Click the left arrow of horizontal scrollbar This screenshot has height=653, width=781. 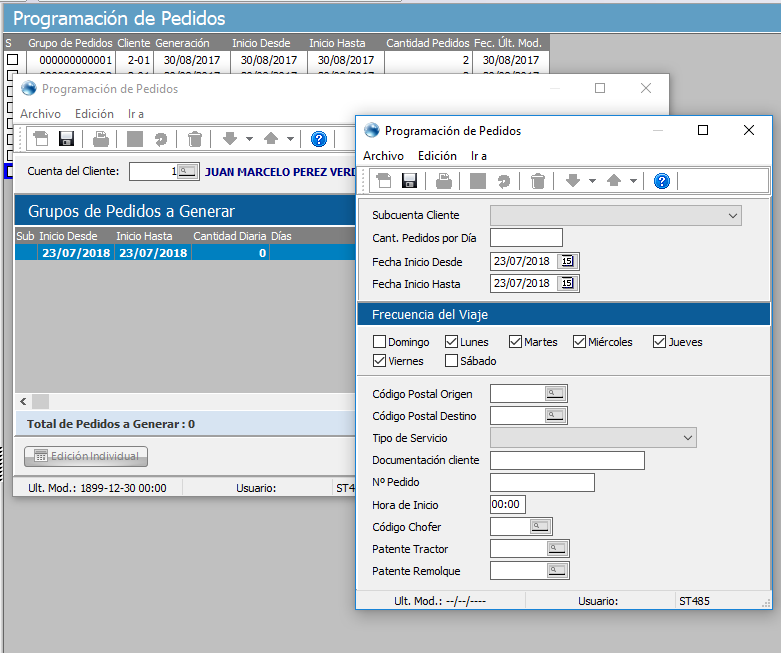pyautogui.click(x=22, y=401)
